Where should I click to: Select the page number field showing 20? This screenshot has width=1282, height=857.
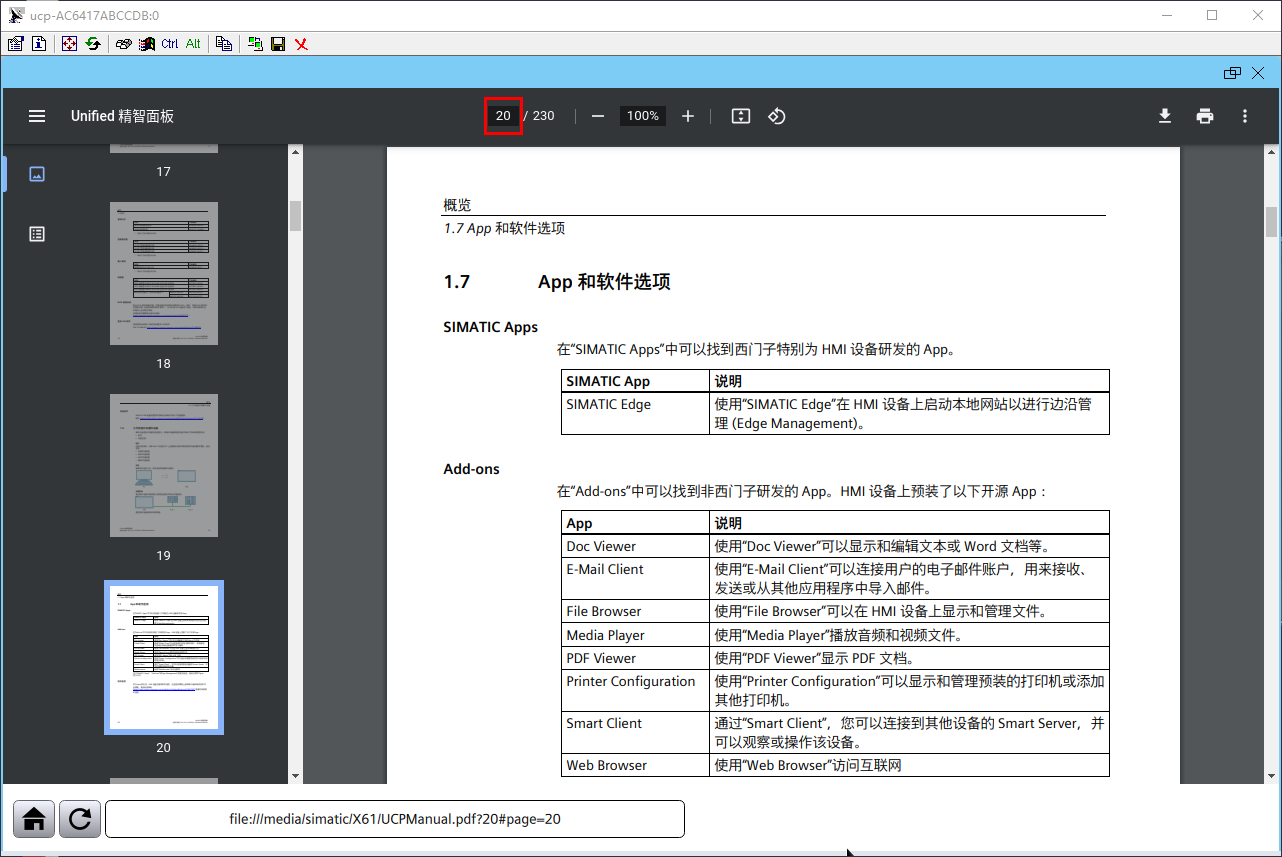point(503,116)
